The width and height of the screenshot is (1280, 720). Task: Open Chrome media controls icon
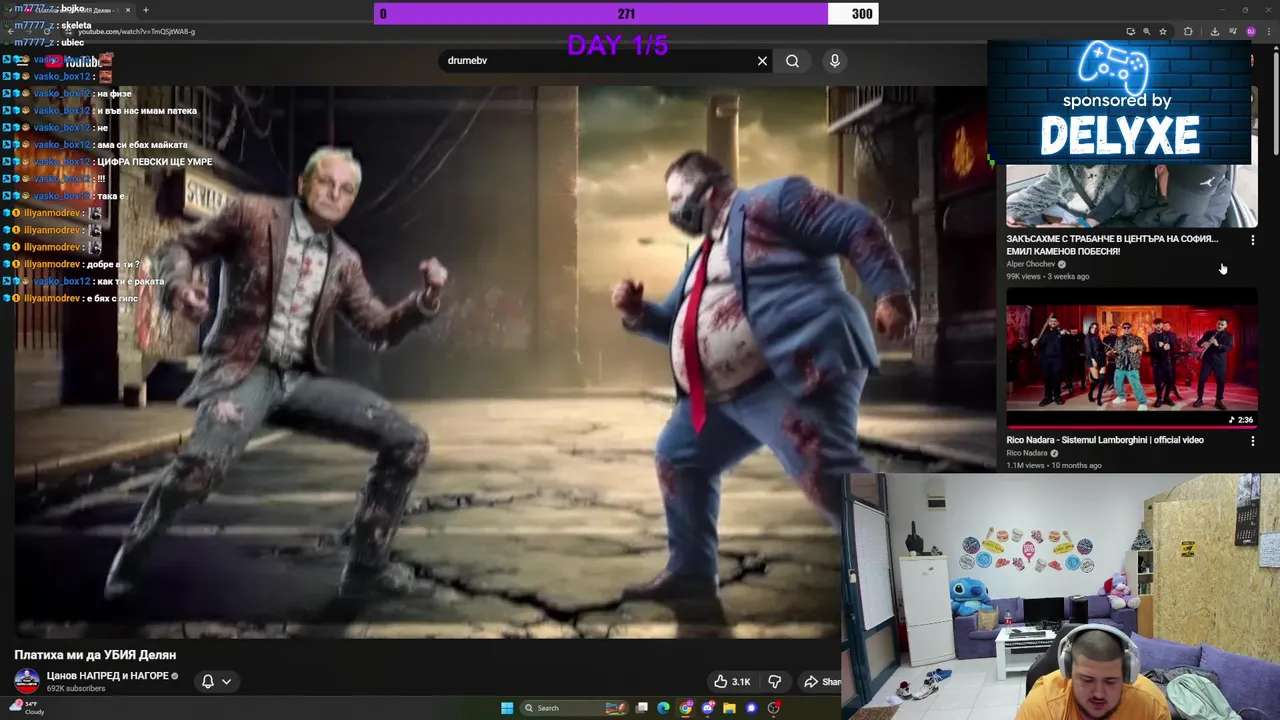pos(1233,31)
